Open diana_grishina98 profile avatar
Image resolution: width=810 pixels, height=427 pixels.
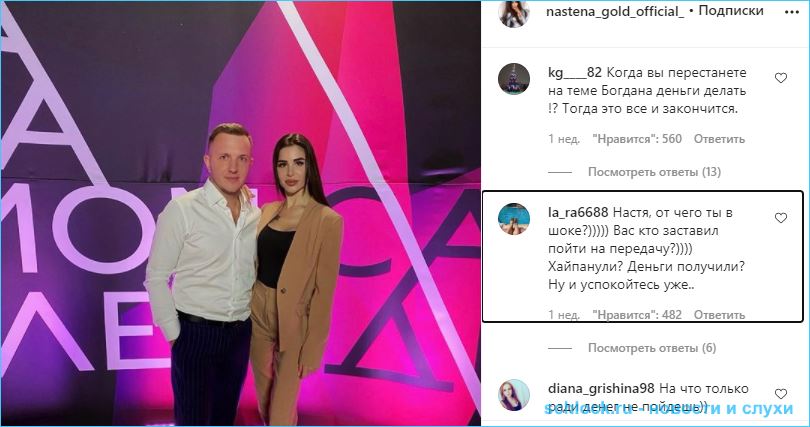coord(514,395)
